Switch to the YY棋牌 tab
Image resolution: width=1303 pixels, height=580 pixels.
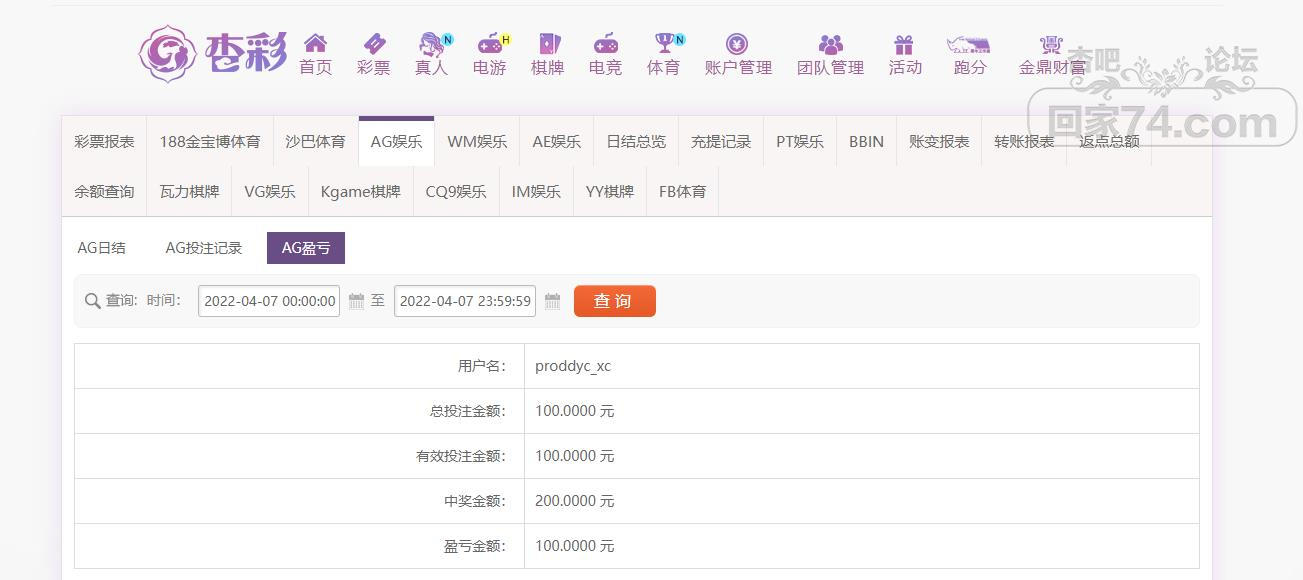610,191
